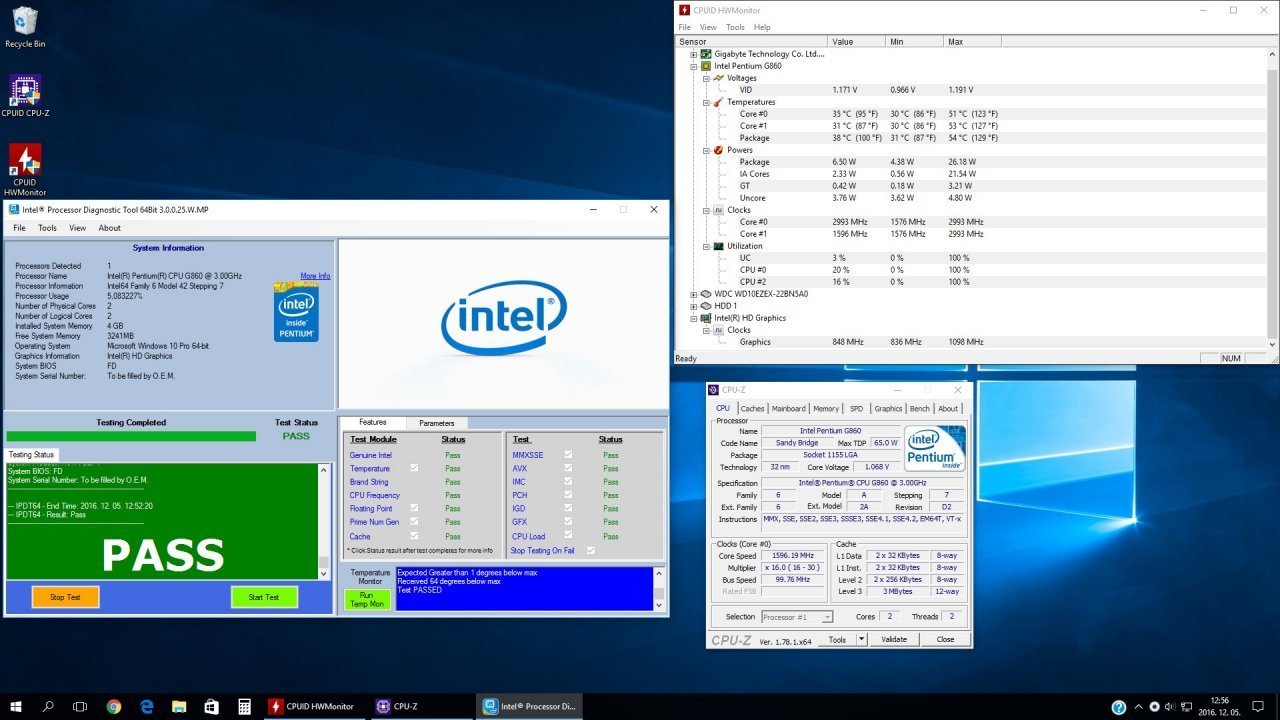
Task: Open the CPU-Z Tools dropdown arrow
Action: point(862,640)
